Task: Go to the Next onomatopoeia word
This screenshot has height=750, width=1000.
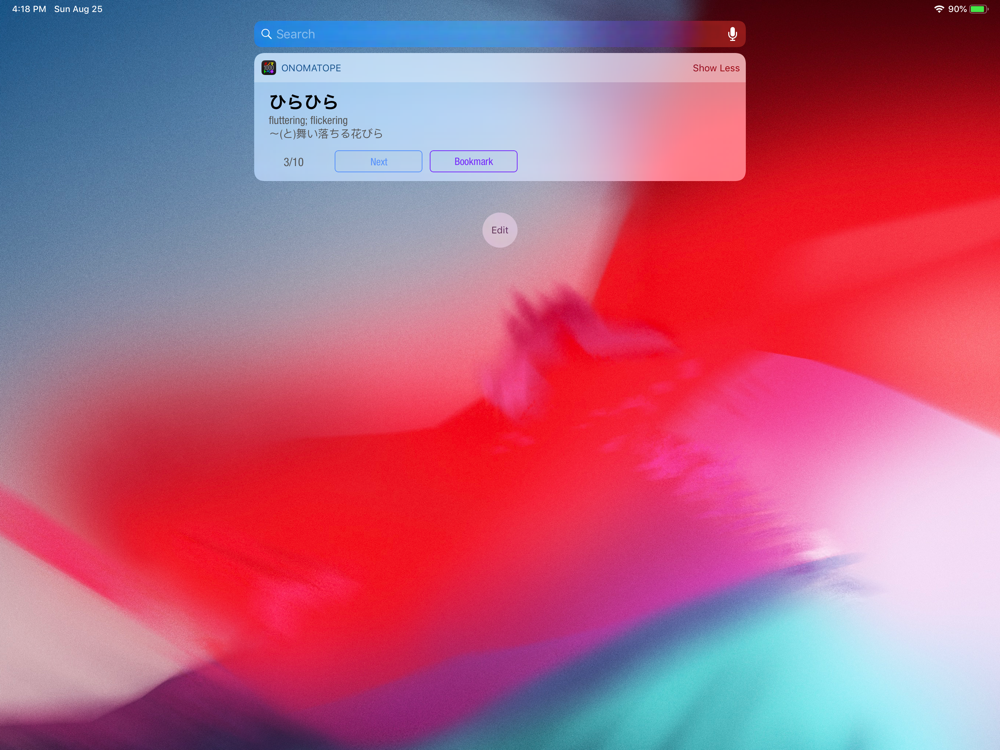Action: point(378,161)
